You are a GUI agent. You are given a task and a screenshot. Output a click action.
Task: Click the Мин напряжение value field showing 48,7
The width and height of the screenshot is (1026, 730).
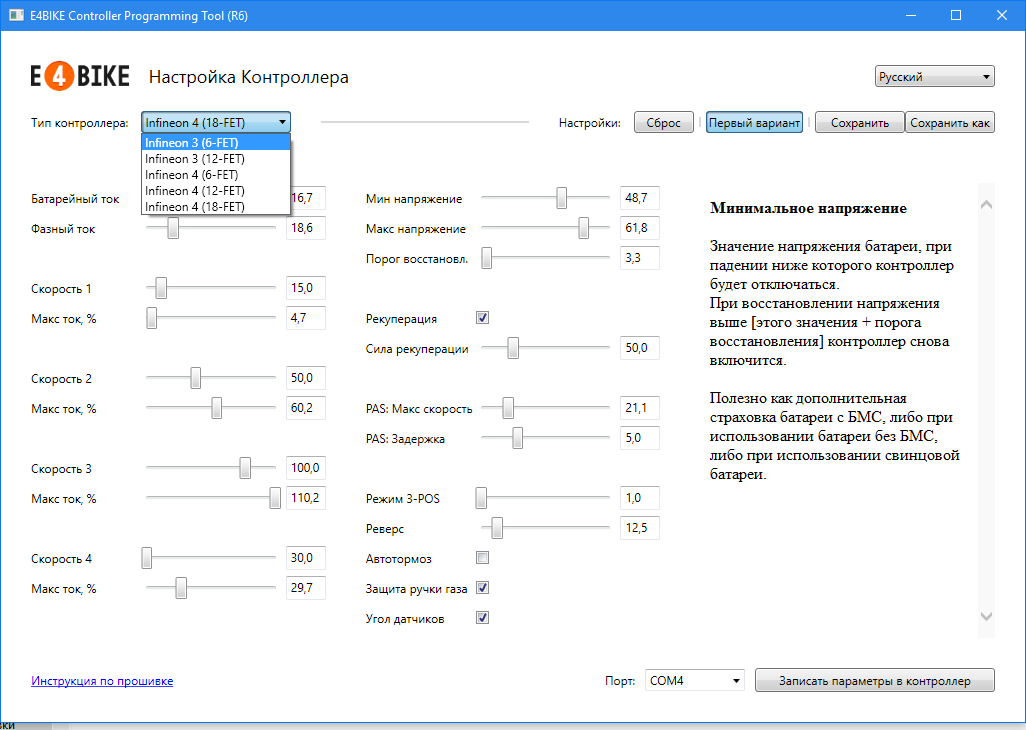click(x=640, y=198)
